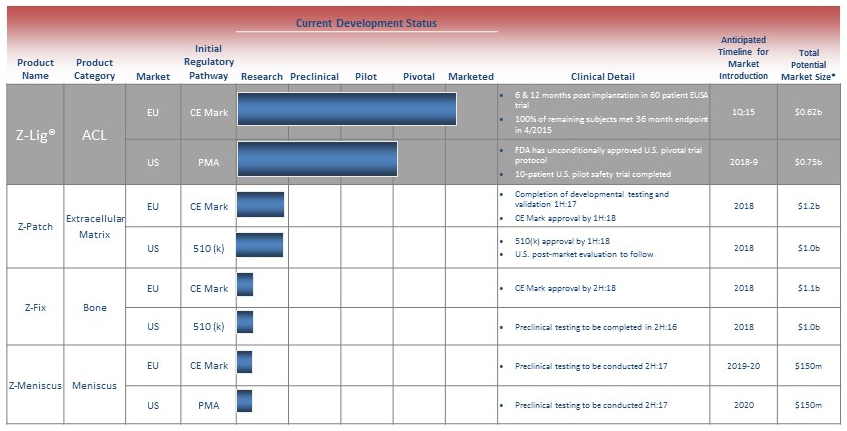The image size is (847, 431).
Task: Click the Clinical Detail column header
Action: pyautogui.click(x=602, y=76)
